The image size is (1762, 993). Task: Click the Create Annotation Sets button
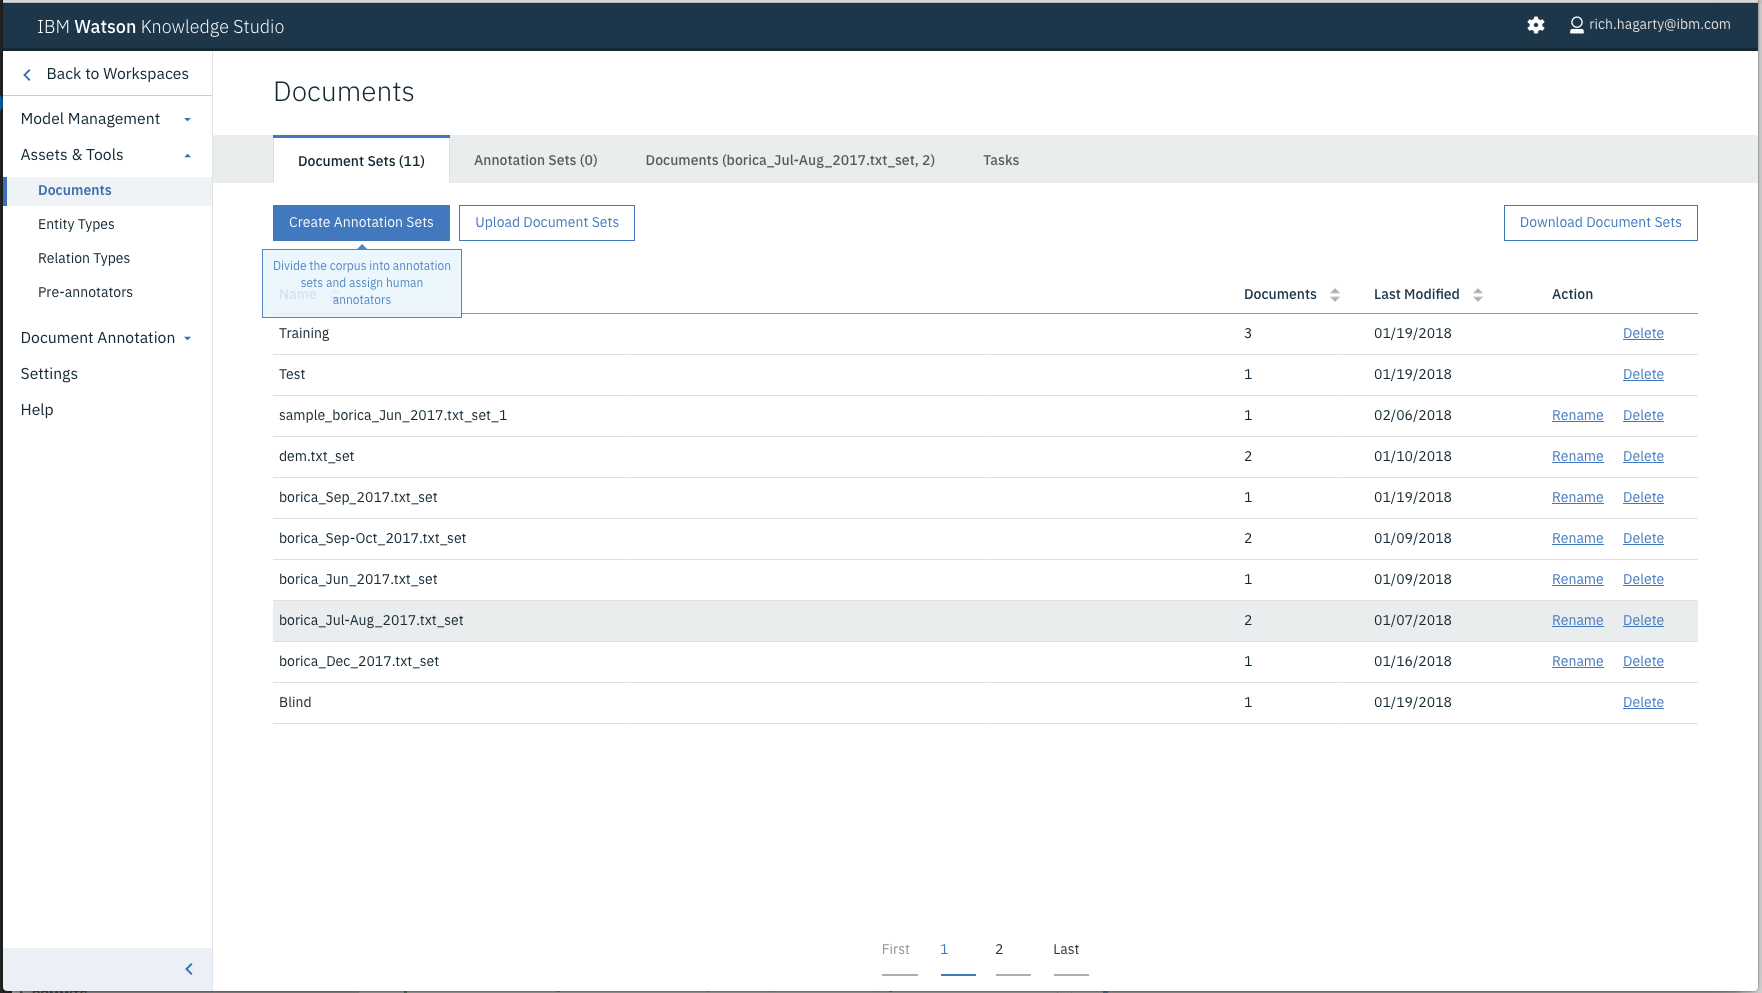coord(361,223)
